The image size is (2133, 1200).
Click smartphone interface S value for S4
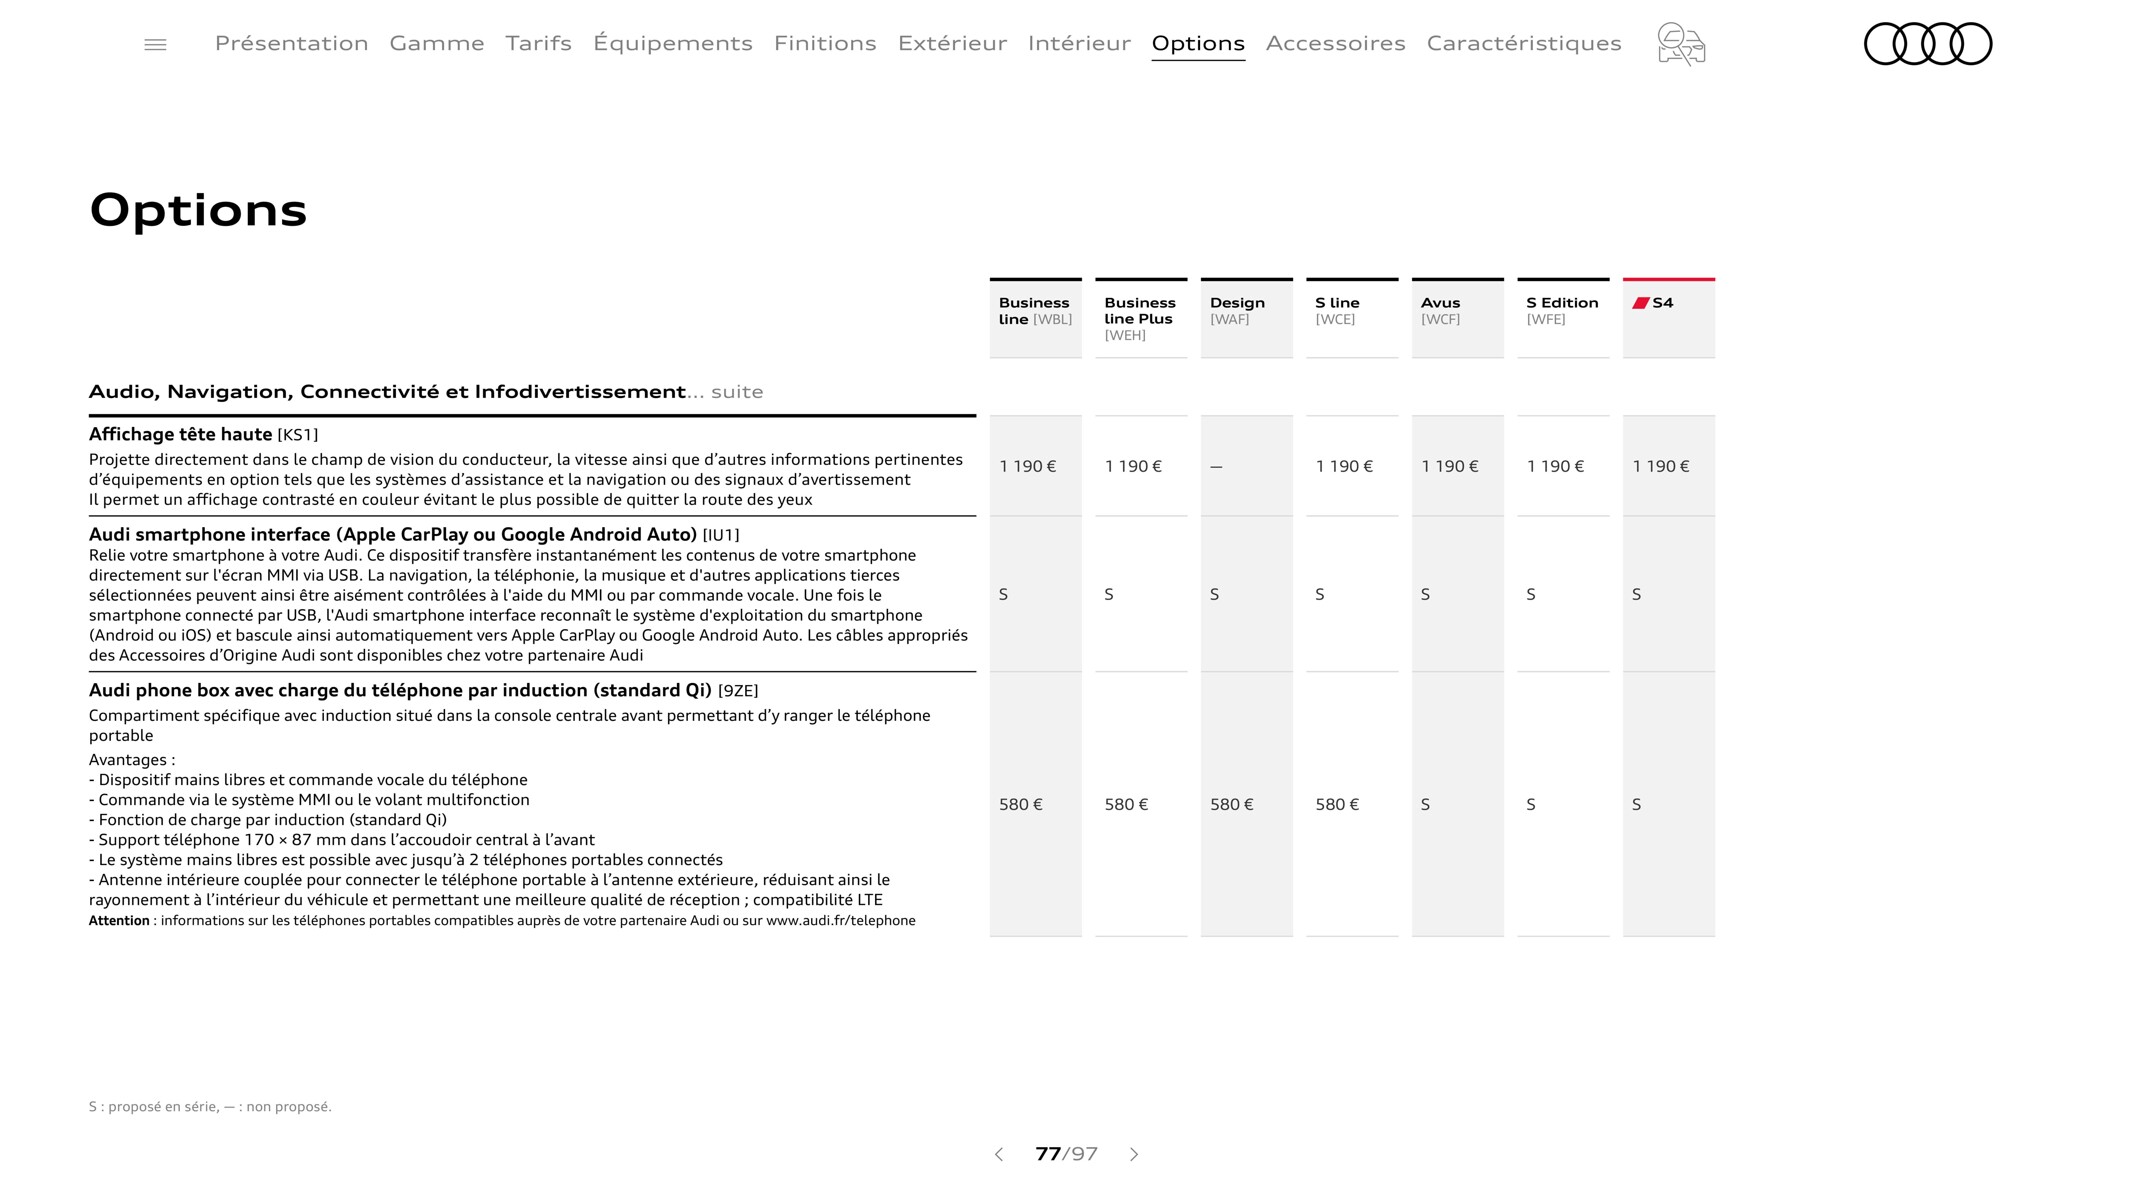1636,594
